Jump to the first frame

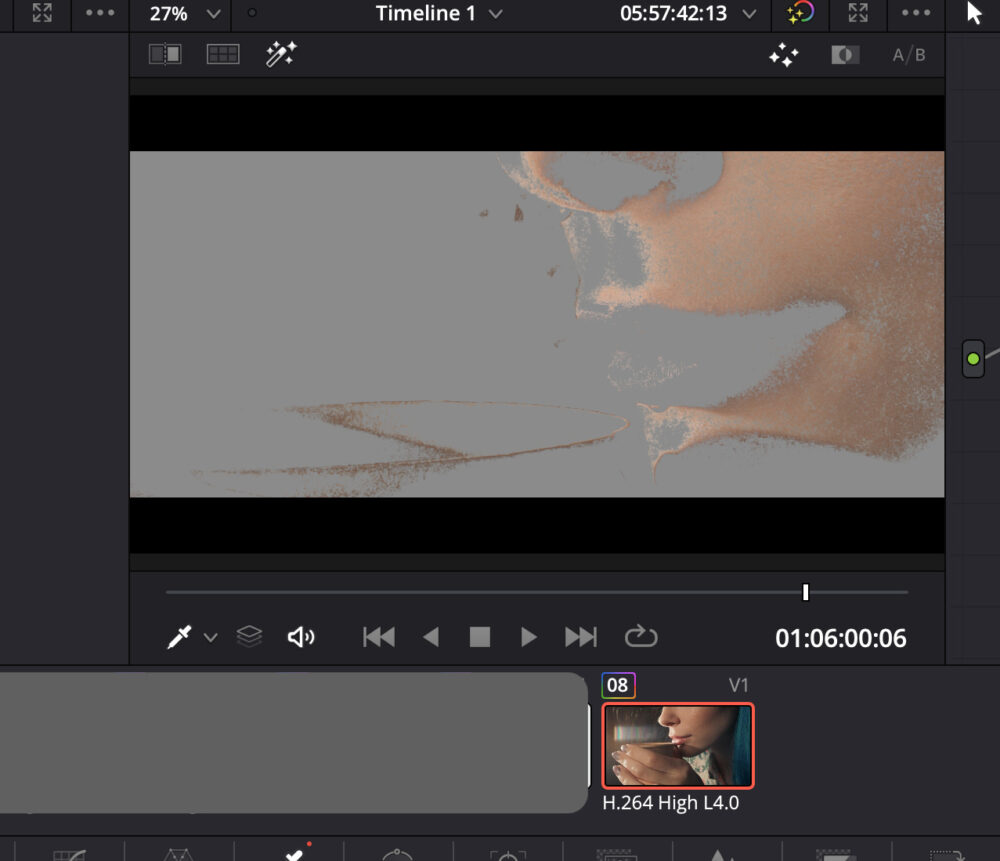[x=379, y=637]
